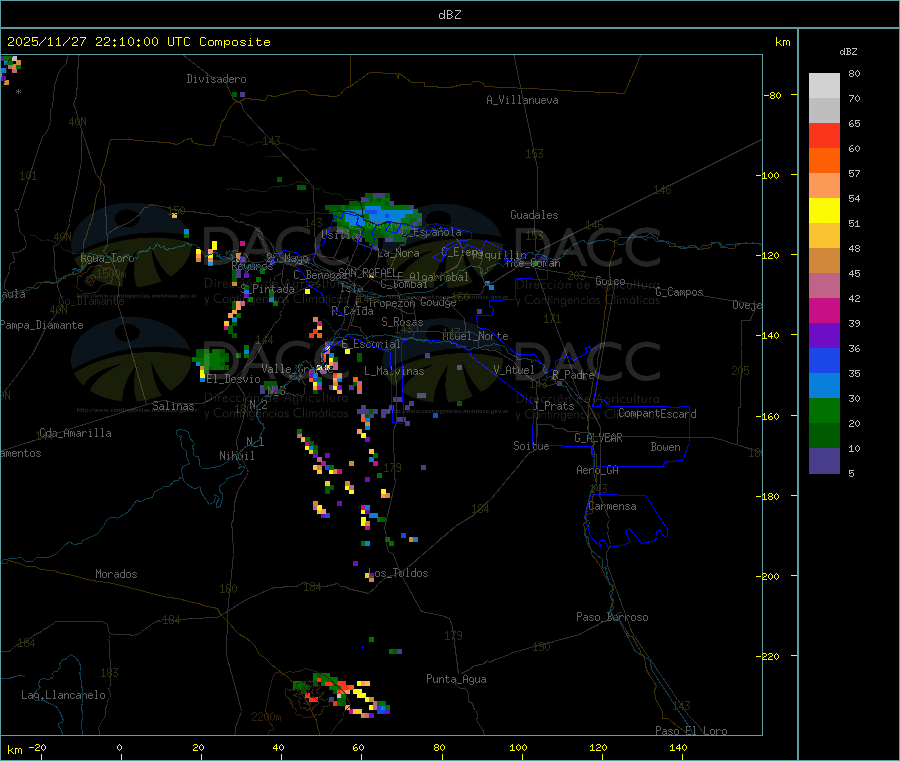This screenshot has width=900, height=761.
Task: Select the yellow 51-54 dBZ legend band
Action: (x=824, y=211)
